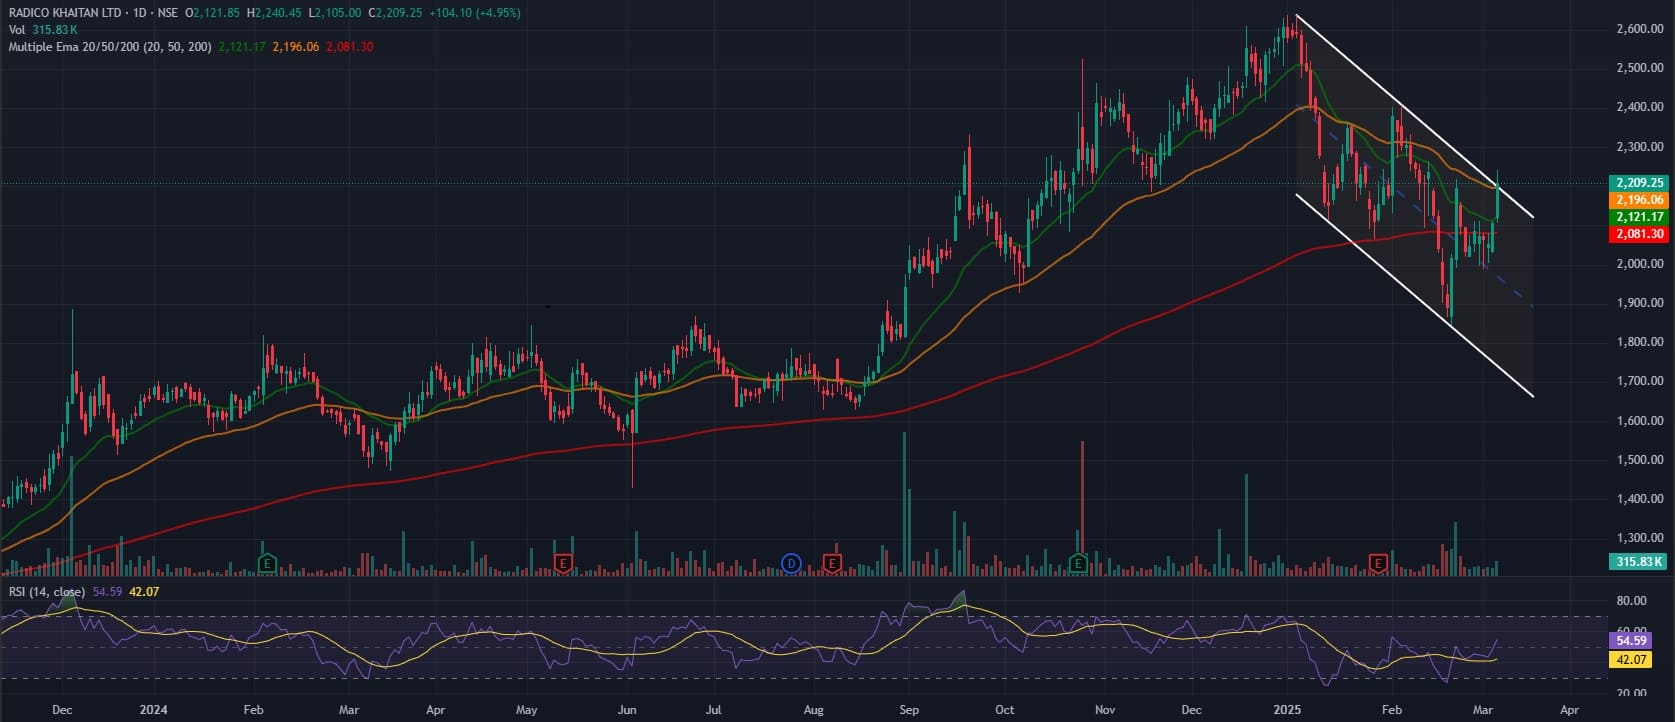Click the 315.83K volume axis label
The image size is (1675, 722).
click(x=1639, y=562)
